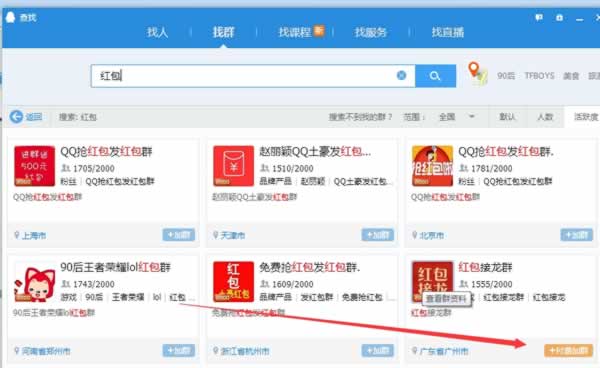The image size is (600, 368).
Task: Click the QQ penguin logo icon
Action: point(10,17)
